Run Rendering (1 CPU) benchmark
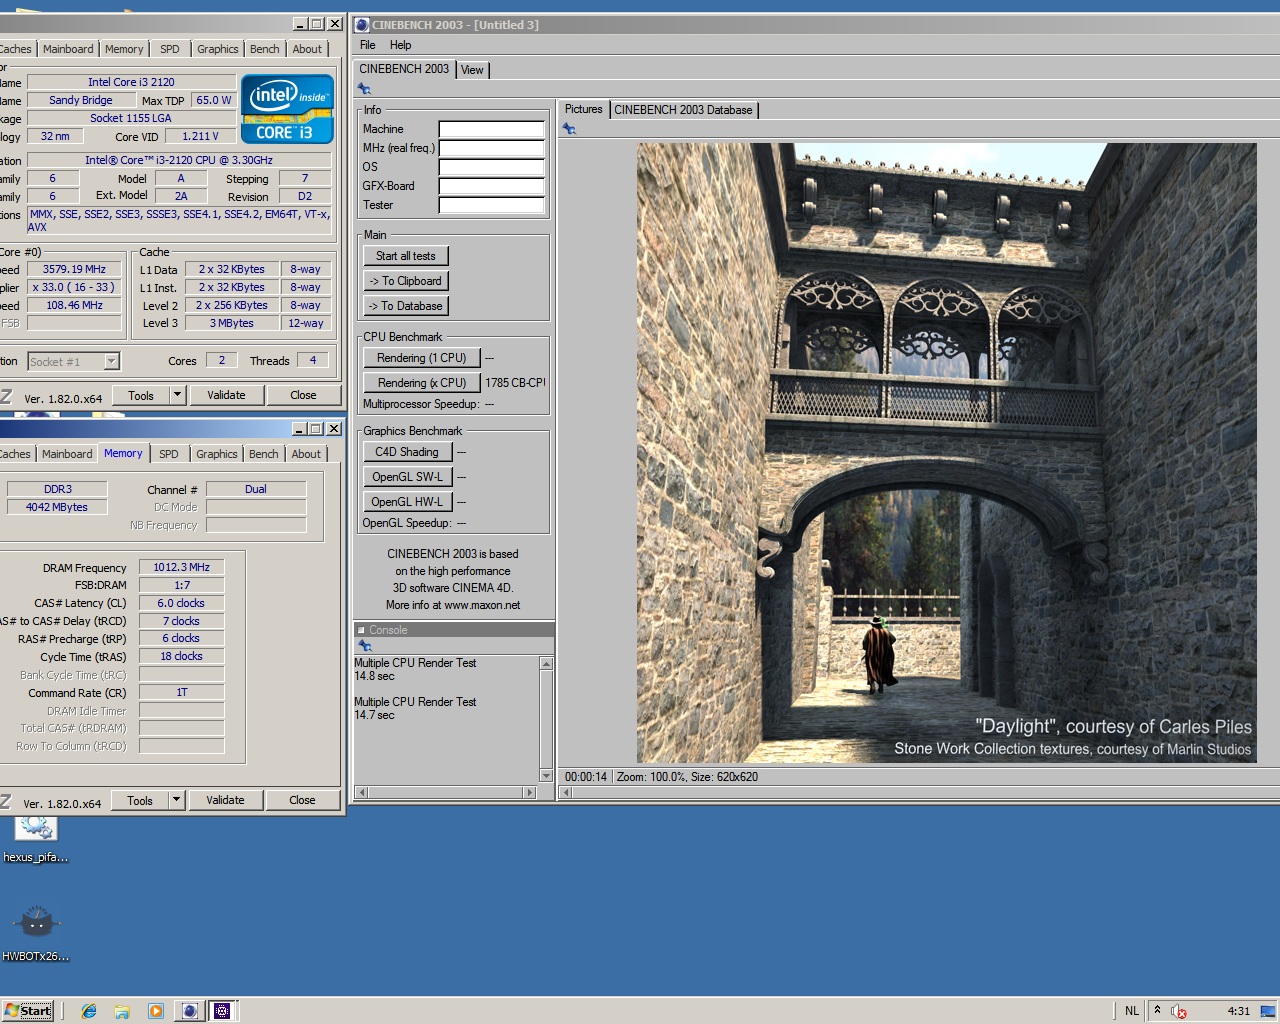Screen dimensions: 1280x1024 pos(421,358)
